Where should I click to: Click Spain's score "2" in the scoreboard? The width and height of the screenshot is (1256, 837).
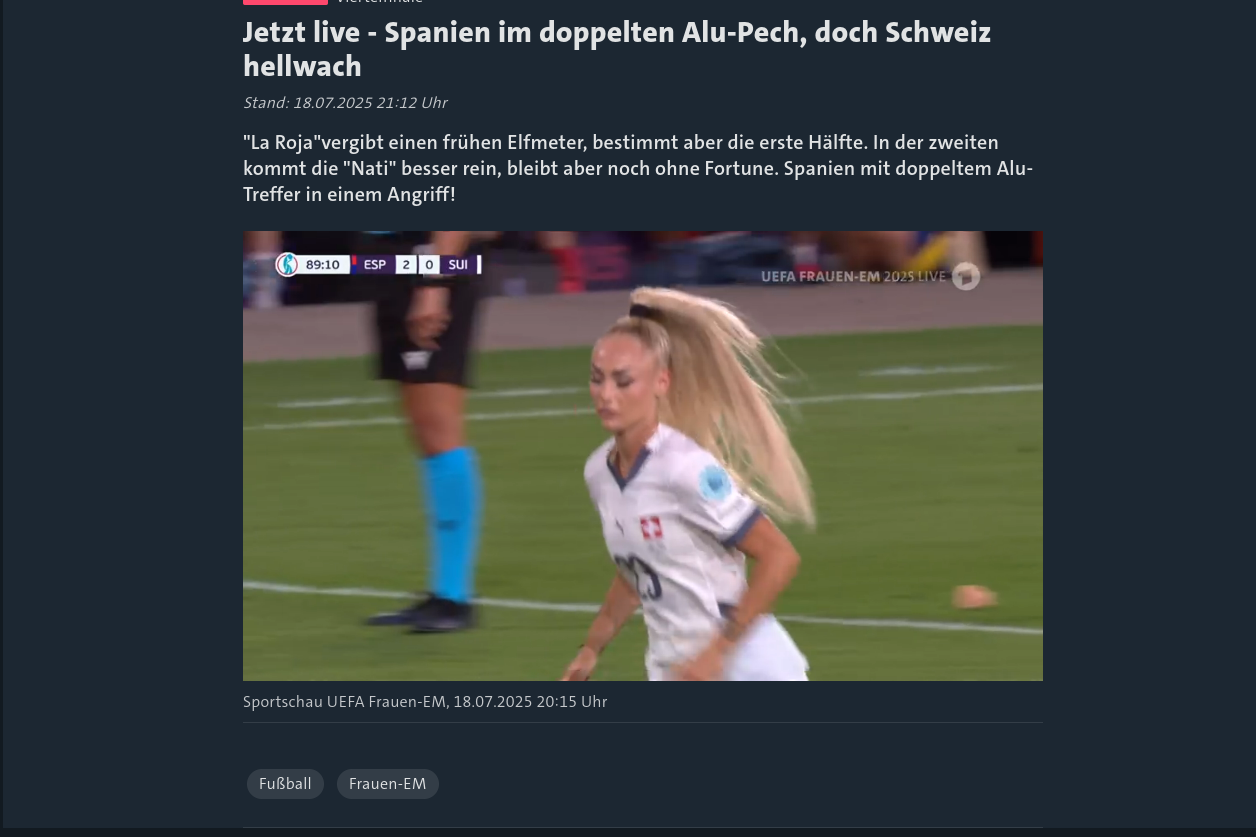pos(405,265)
